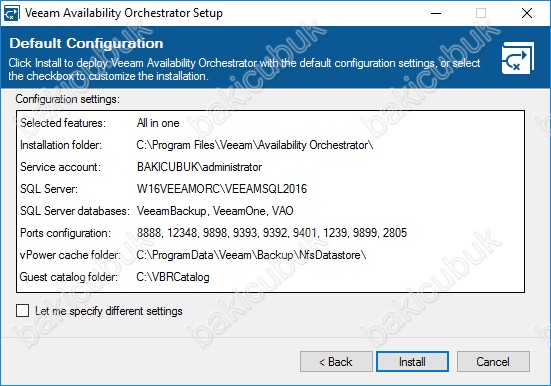Click the C:\VBRCatalog guest catalog value
Screen dimensions: 551x386
173,277
